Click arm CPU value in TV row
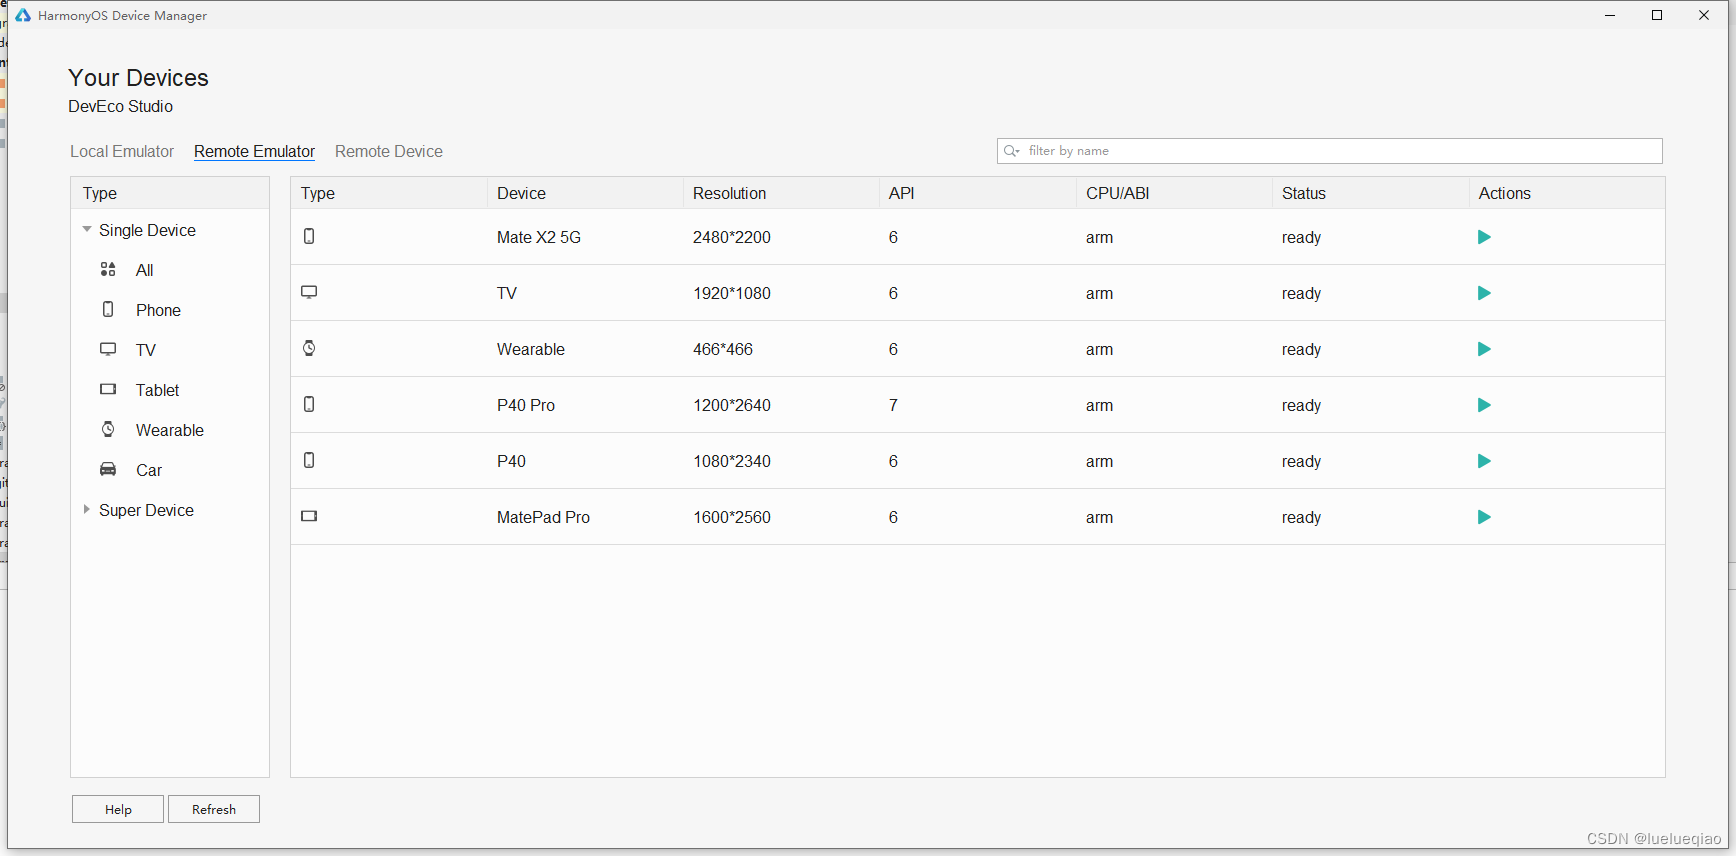1736x856 pixels. click(1100, 293)
